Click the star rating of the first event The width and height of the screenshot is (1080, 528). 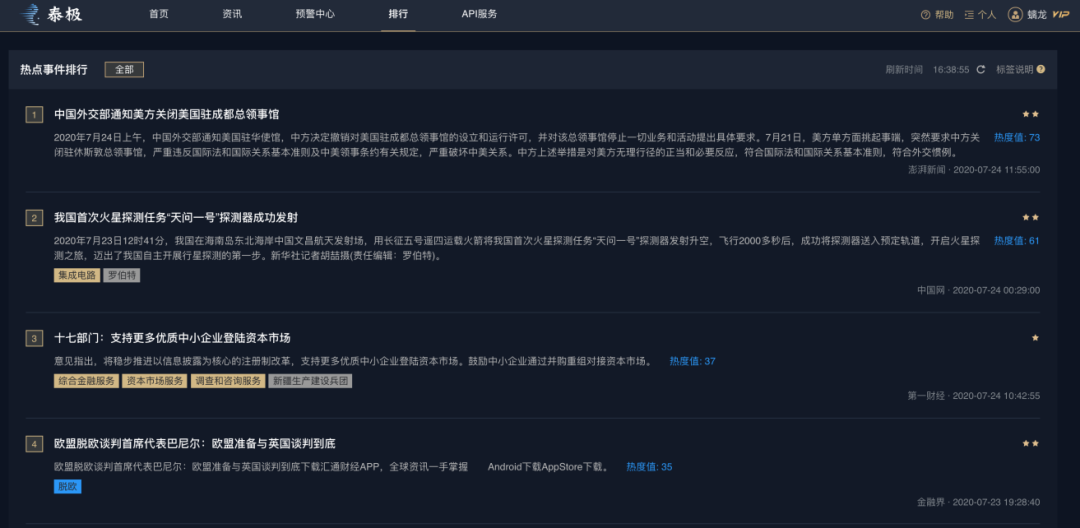(1030, 115)
